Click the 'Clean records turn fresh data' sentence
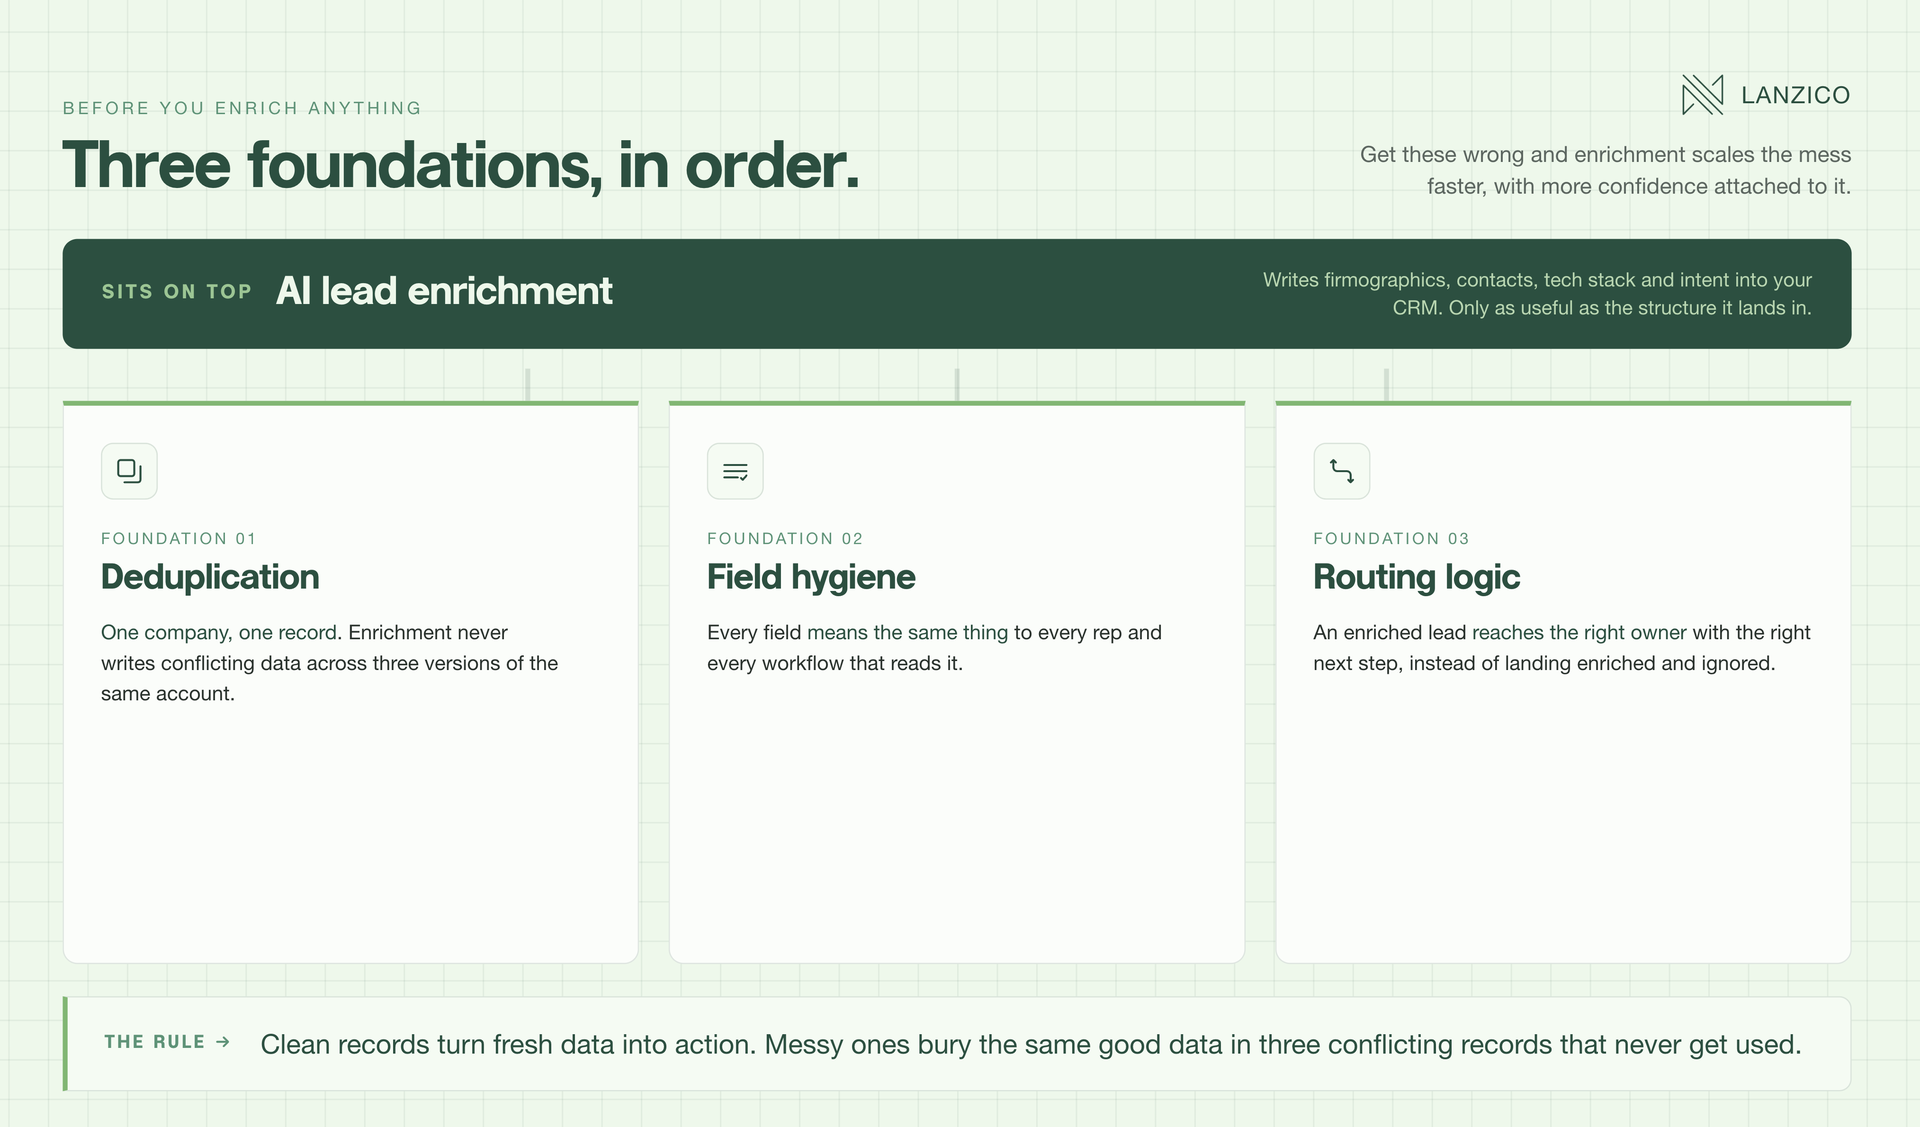1920x1127 pixels. tap(1031, 1044)
